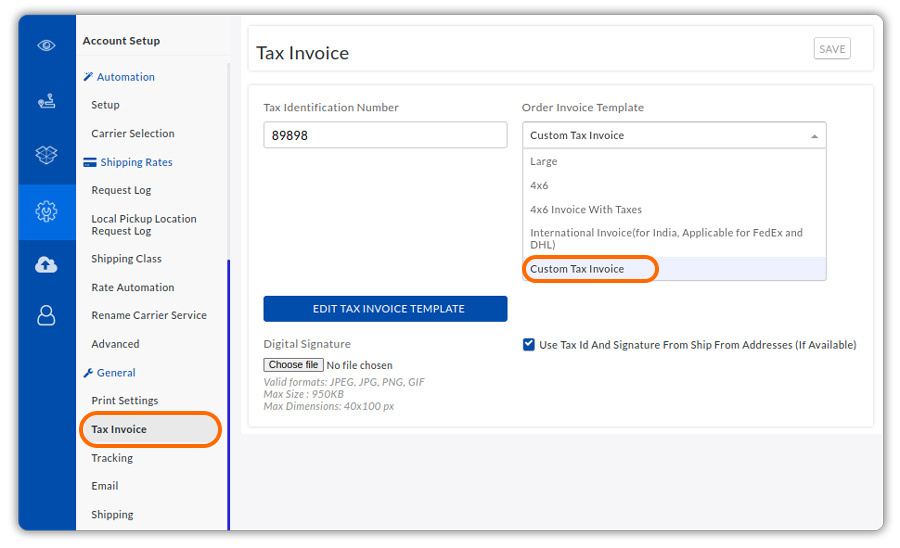Image resolution: width=900 pixels, height=548 pixels.
Task: Select the 4x6 template option
Action: pyautogui.click(x=674, y=185)
